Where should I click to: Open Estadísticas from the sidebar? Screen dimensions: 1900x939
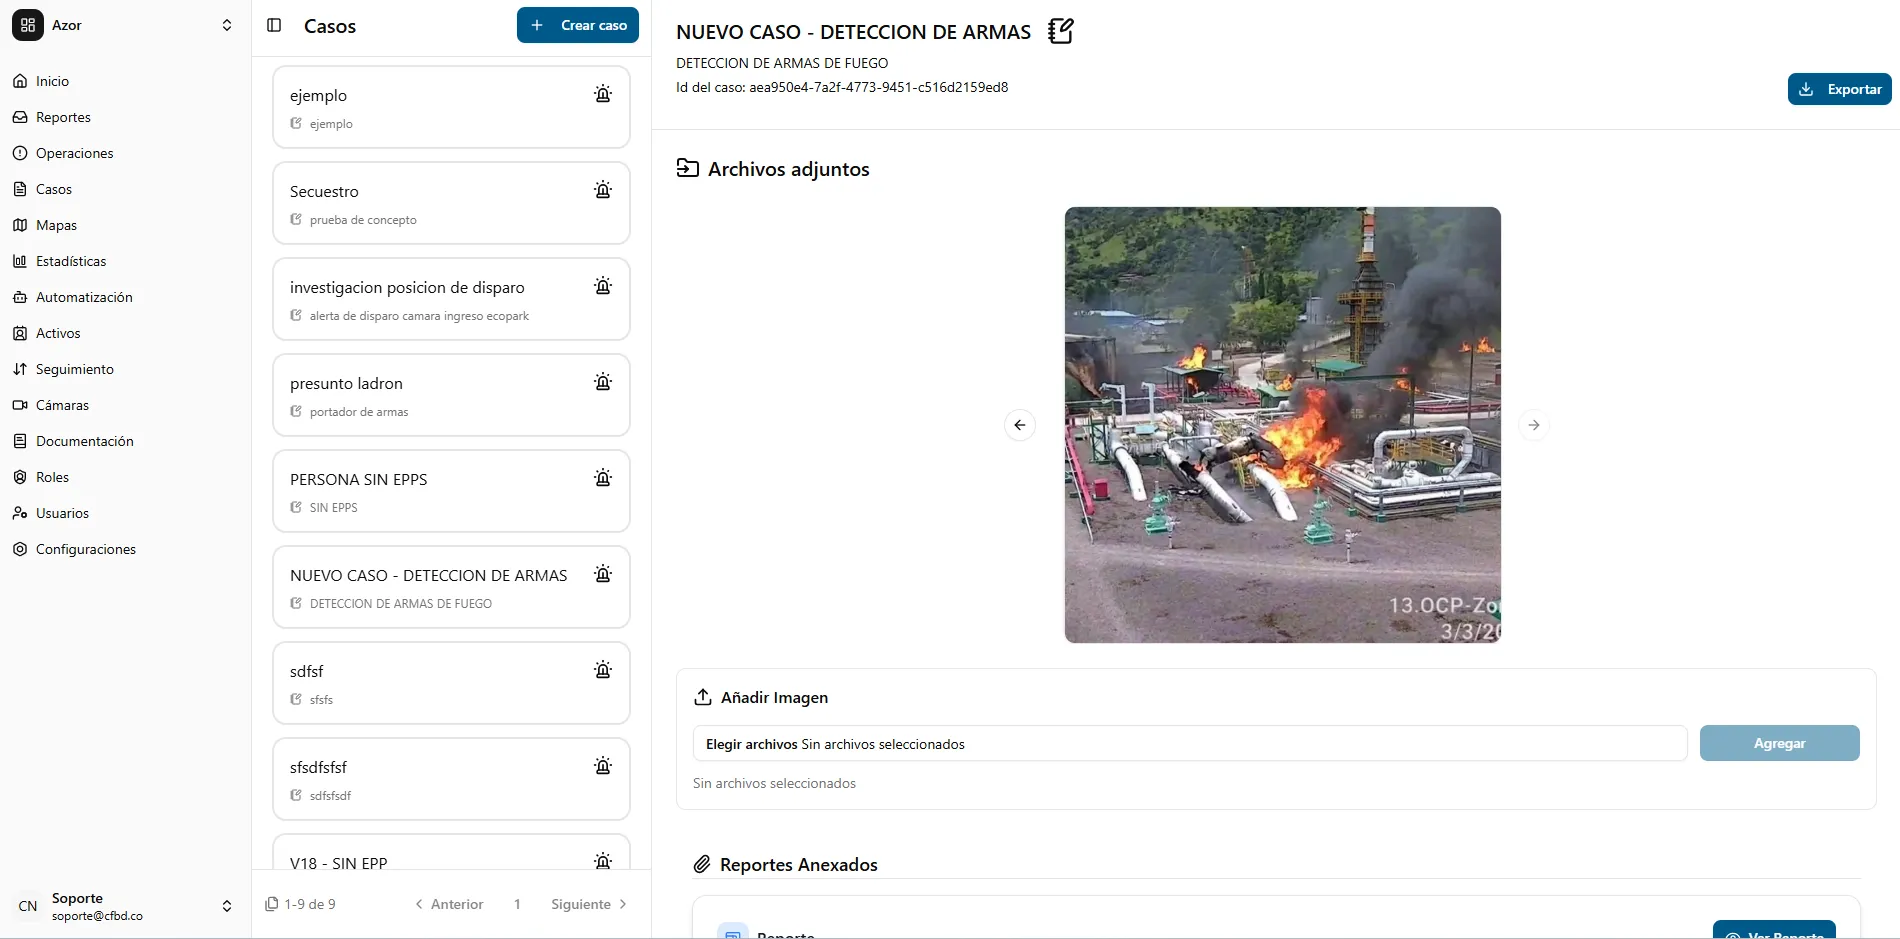59,261
